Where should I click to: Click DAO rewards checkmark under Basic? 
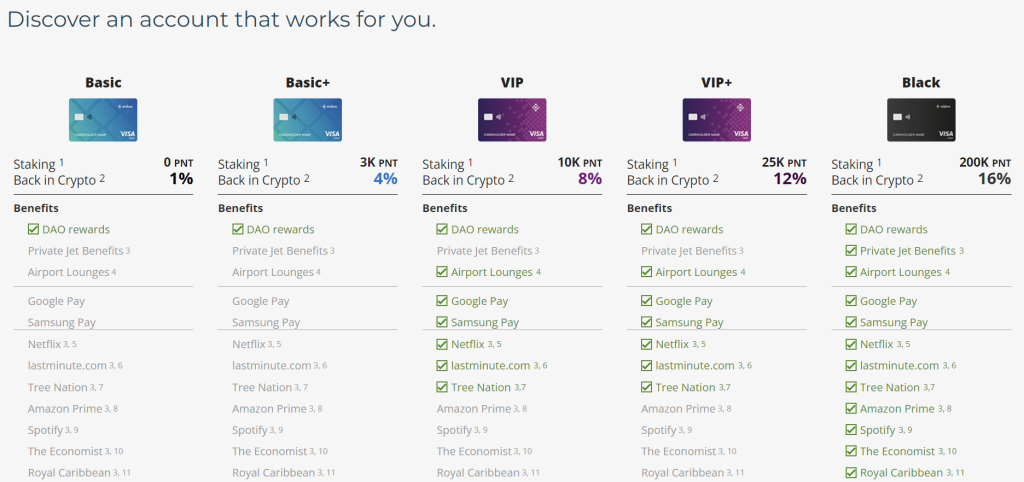pyautogui.click(x=34, y=229)
